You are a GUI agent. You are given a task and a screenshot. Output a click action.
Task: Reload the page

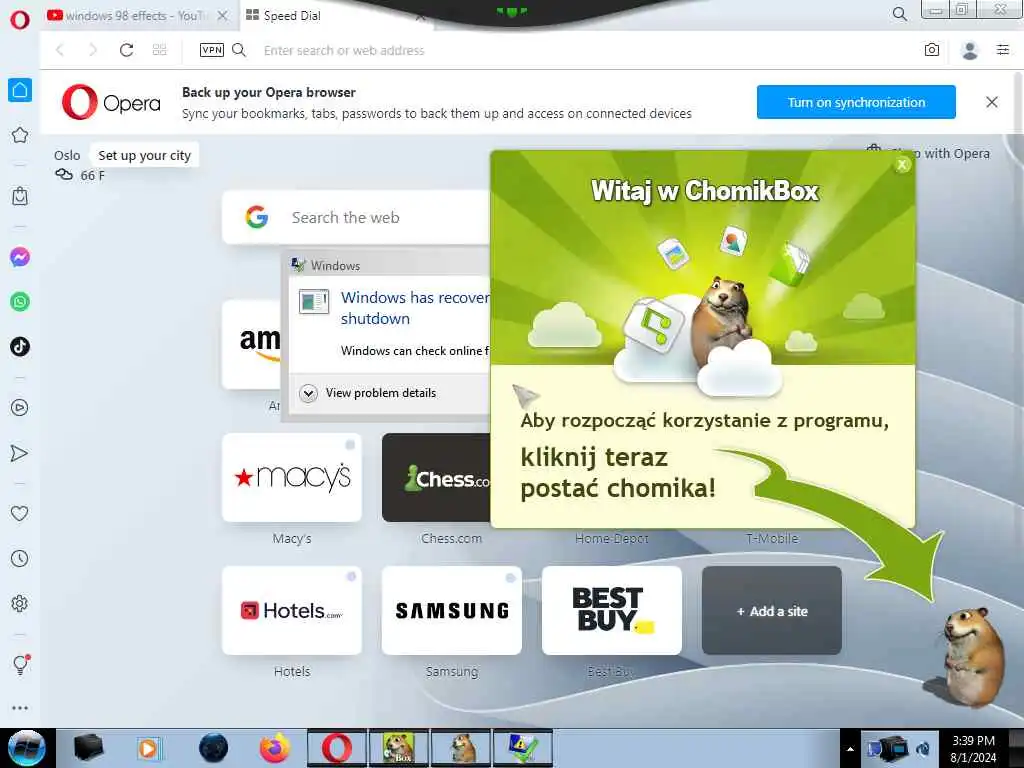click(126, 50)
